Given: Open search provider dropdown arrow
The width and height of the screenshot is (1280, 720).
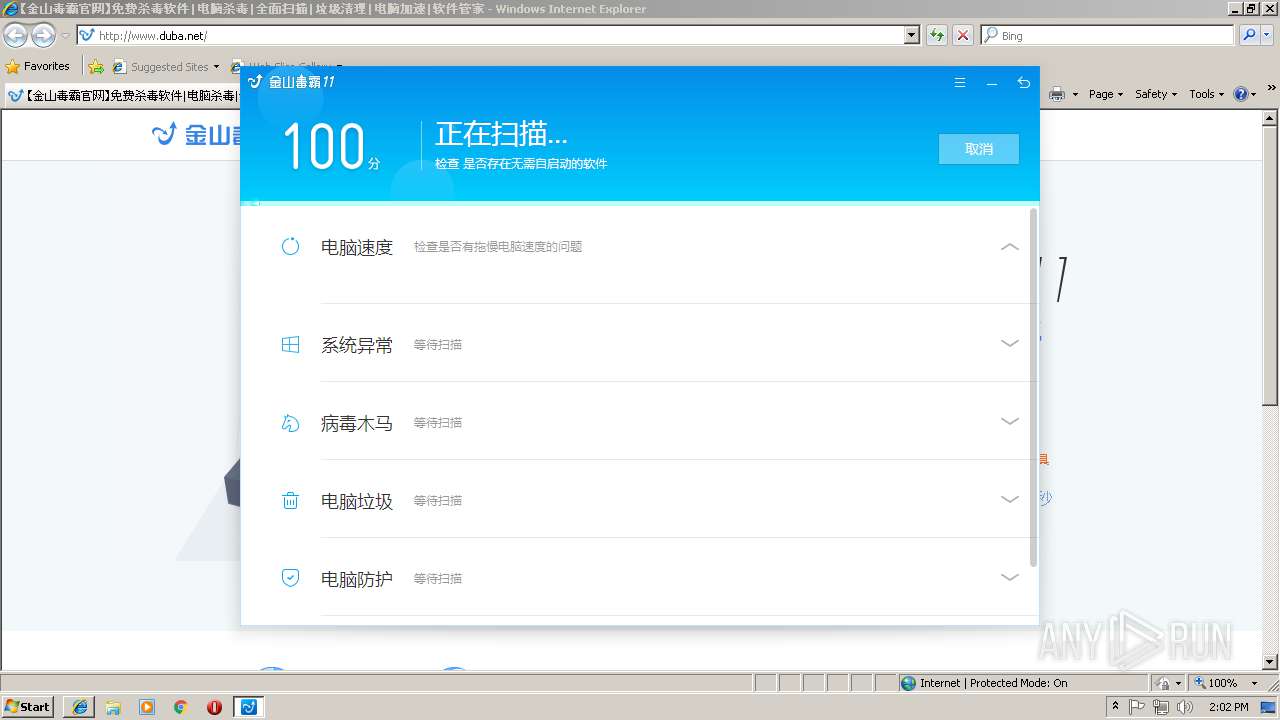Looking at the screenshot, I should point(1268,35).
